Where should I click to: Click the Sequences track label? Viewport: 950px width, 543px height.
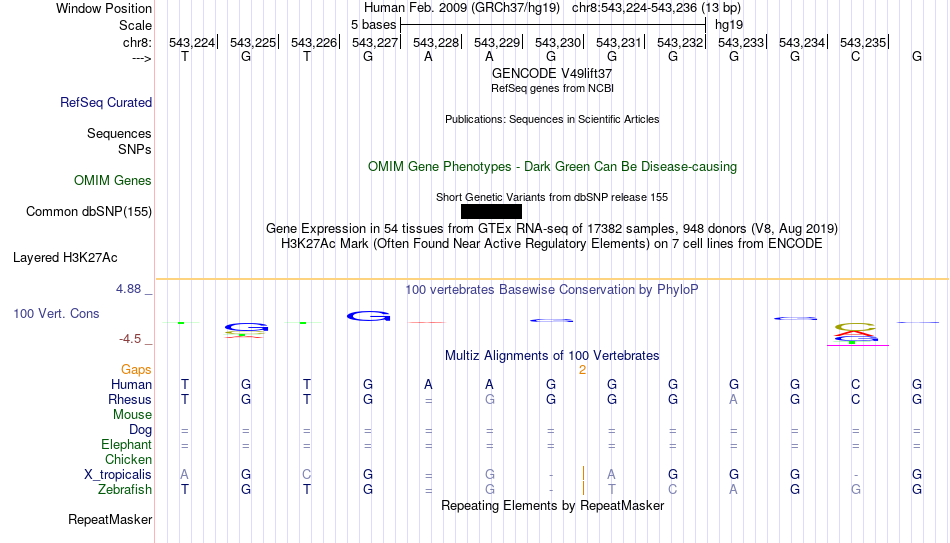(x=119, y=133)
